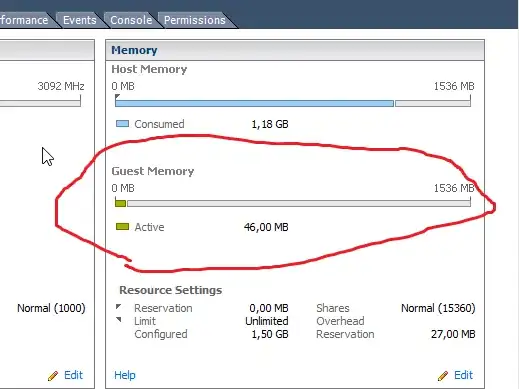Viewport: 519px width, 389px height.
Task: Click the Guest Memory active usage bar
Action: (120, 203)
